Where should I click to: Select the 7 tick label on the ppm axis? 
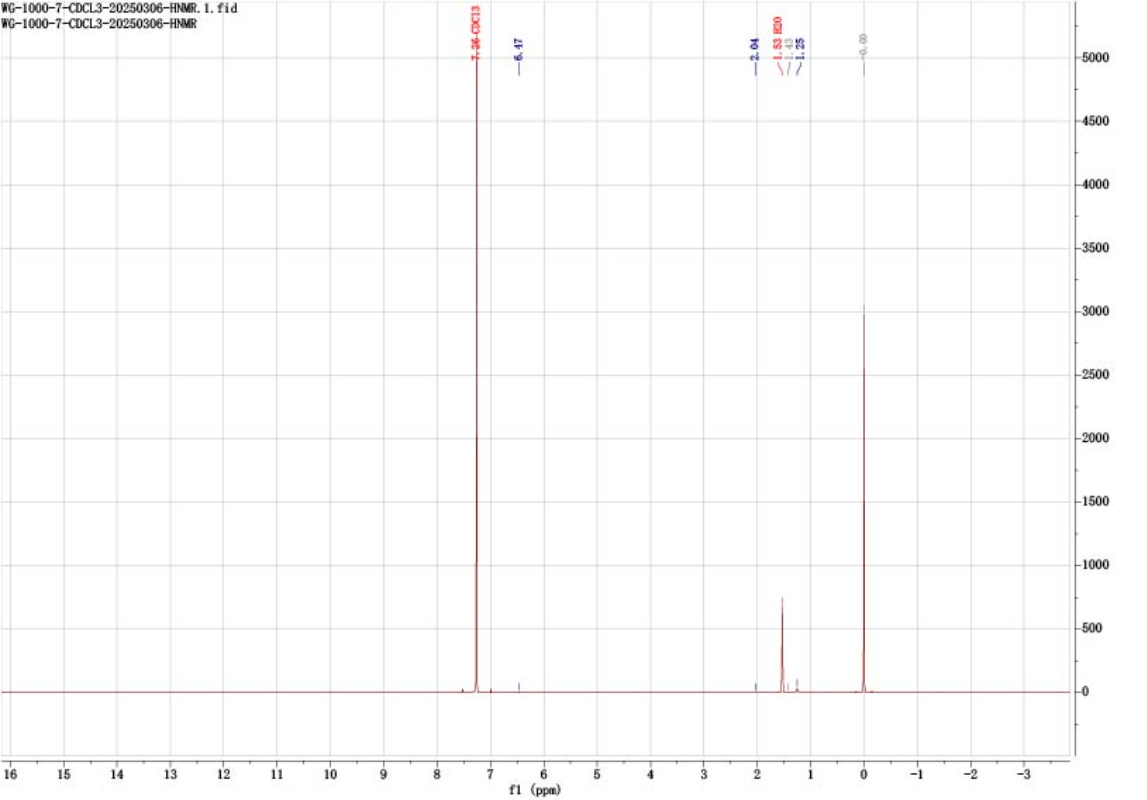tap(490, 774)
